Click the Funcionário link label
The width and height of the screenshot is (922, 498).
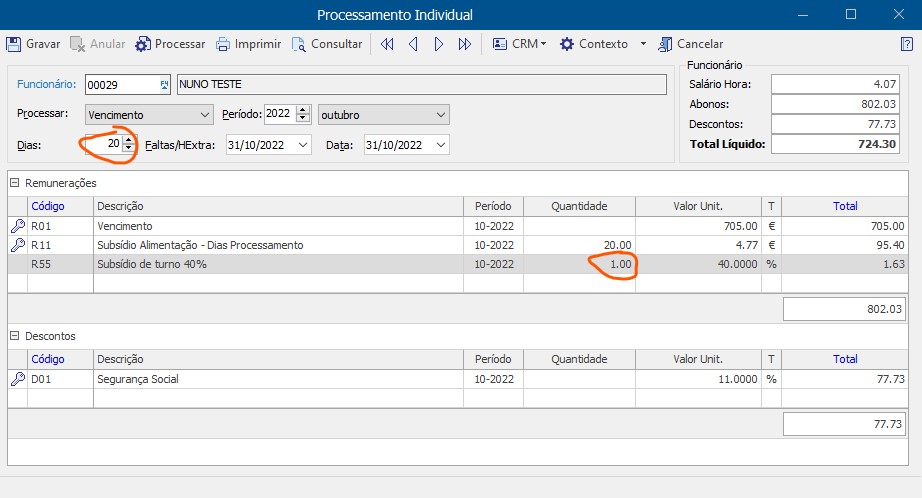(47, 84)
